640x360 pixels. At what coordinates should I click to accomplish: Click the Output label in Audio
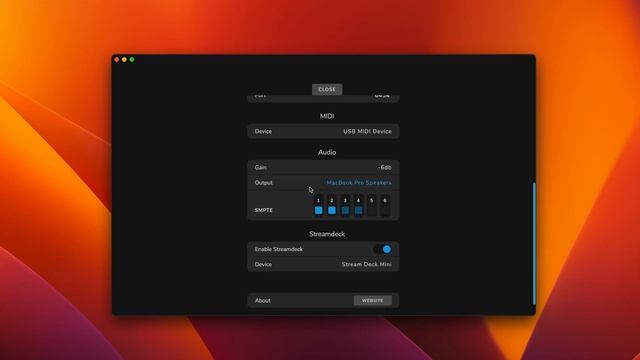tap(263, 183)
